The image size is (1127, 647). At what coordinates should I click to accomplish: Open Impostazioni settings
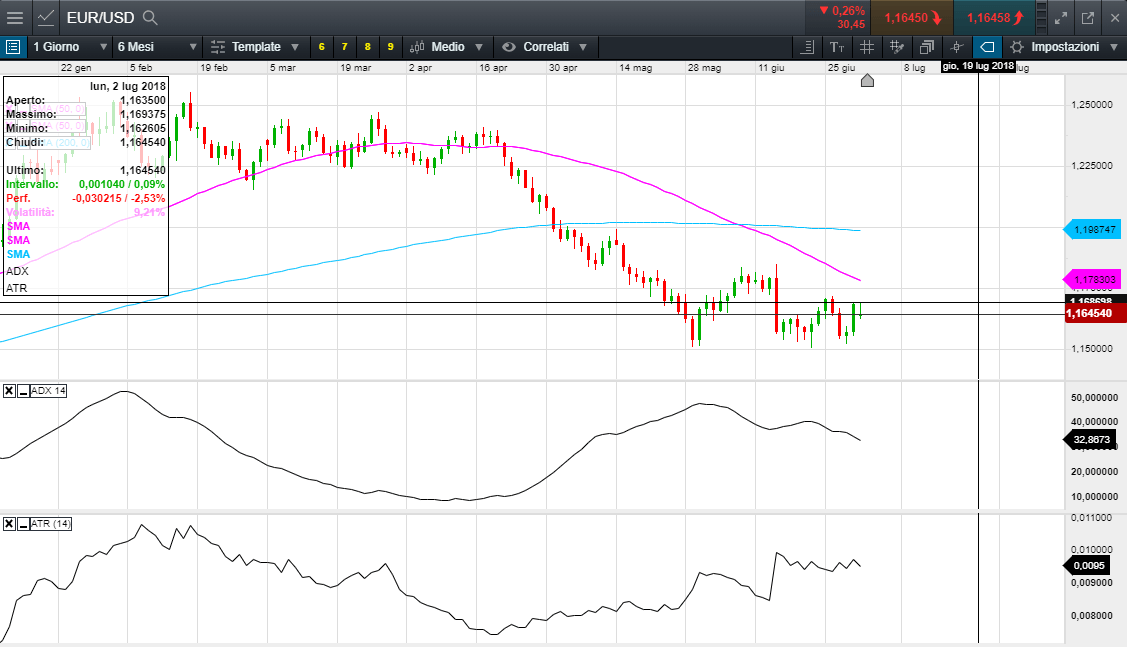coord(1063,47)
